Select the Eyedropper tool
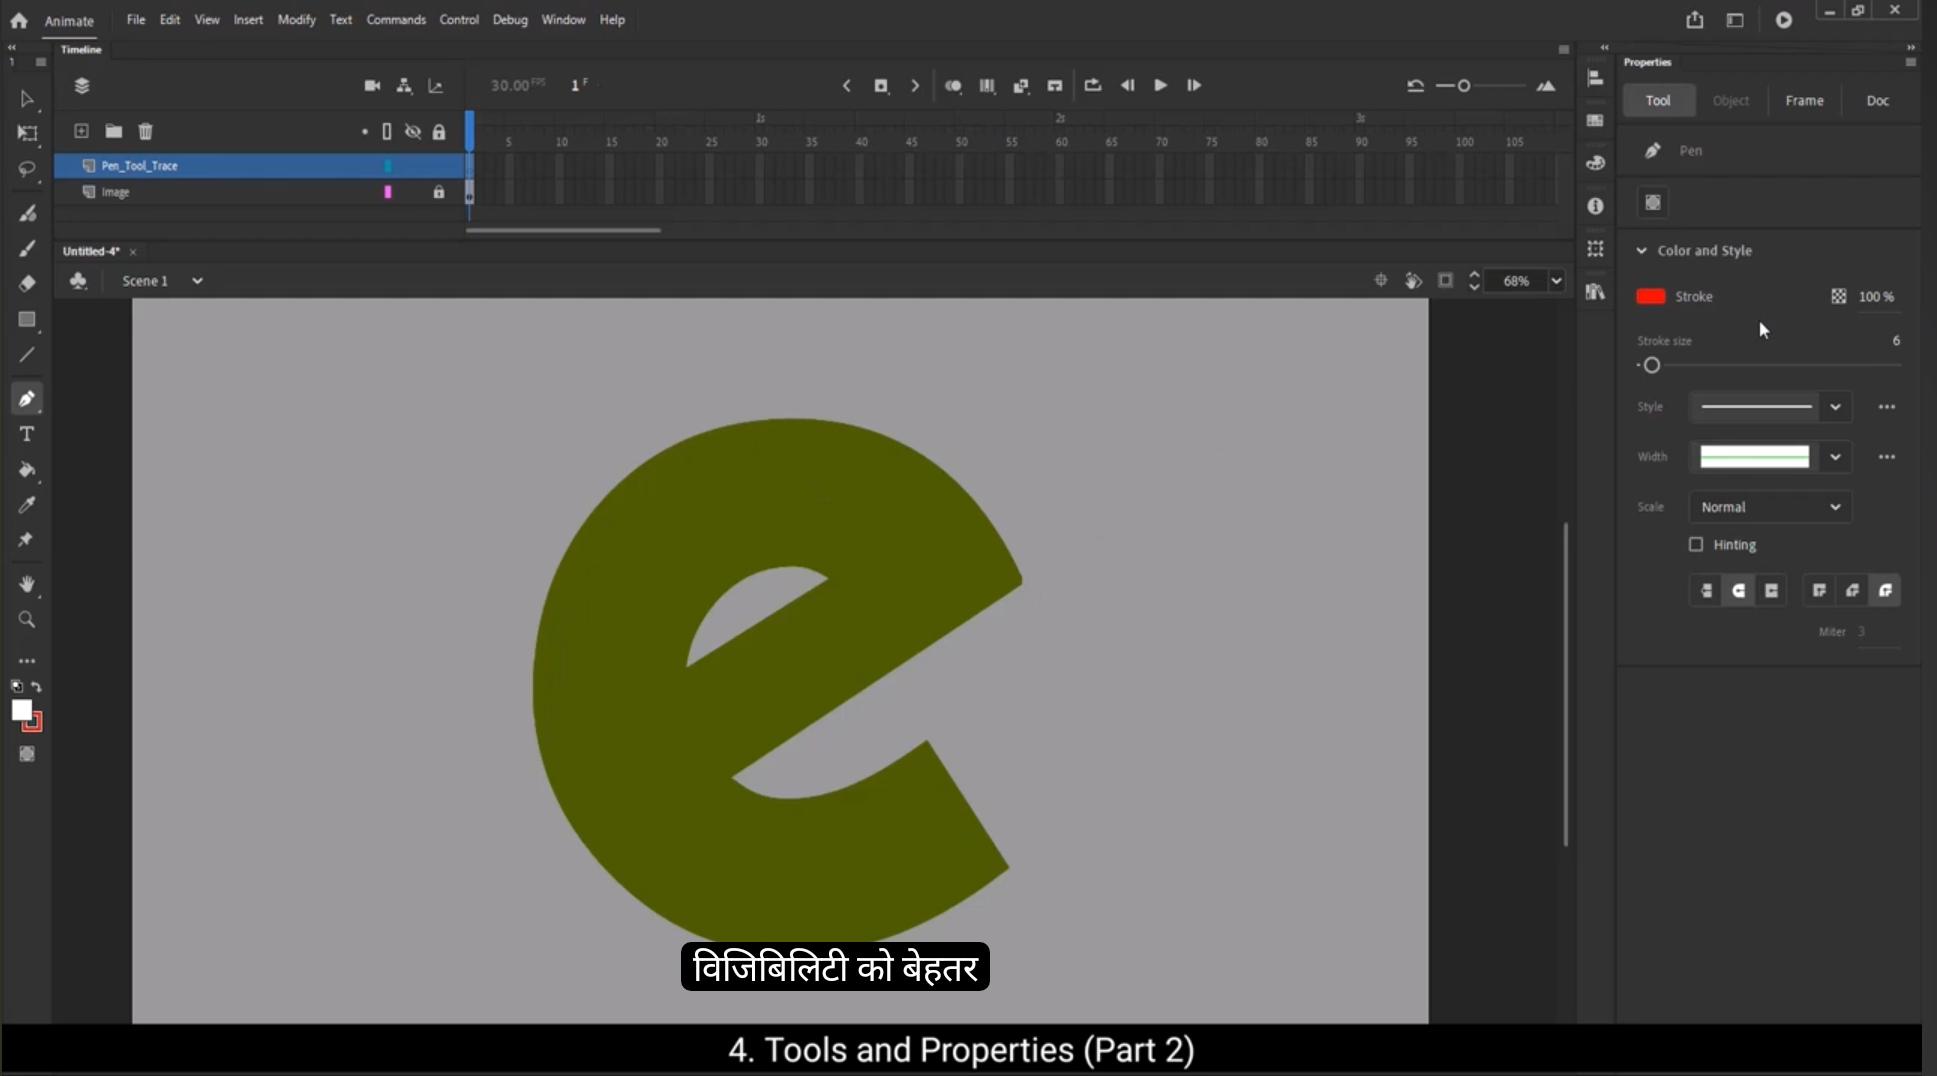The height and width of the screenshot is (1076, 1937). [27, 505]
